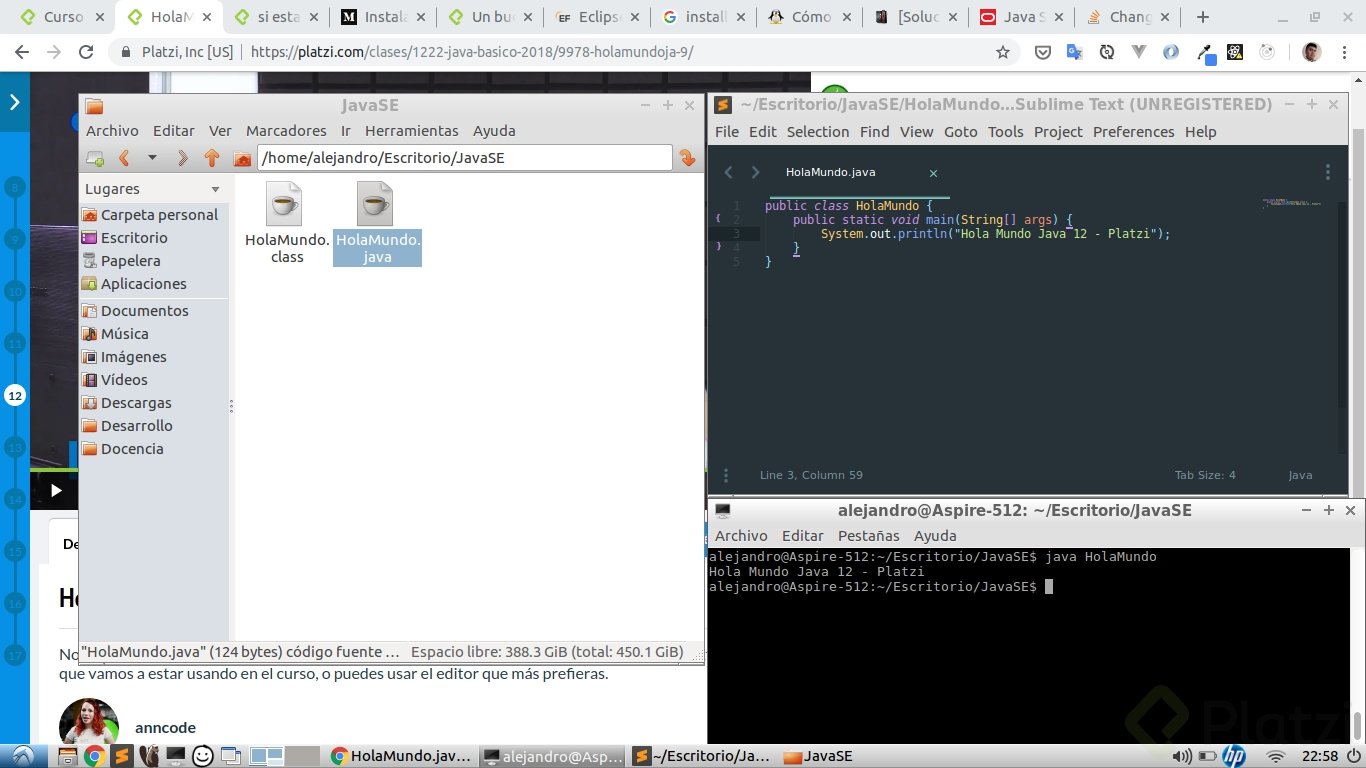Click Sublime's previous tab left chevron
Viewport: 1366px width, 768px height.
pos(729,173)
